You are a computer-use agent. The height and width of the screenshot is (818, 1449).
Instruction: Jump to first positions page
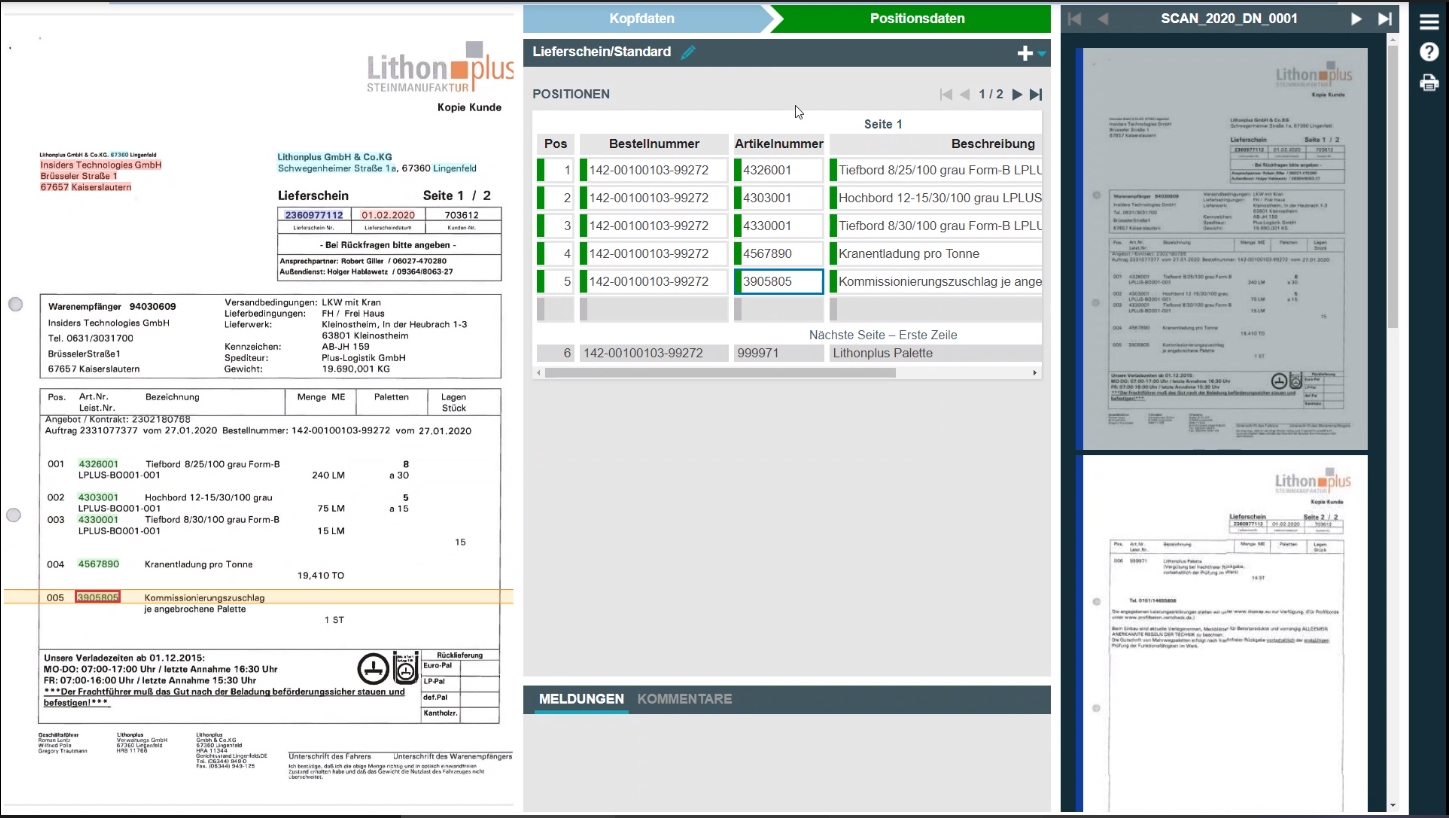946,94
